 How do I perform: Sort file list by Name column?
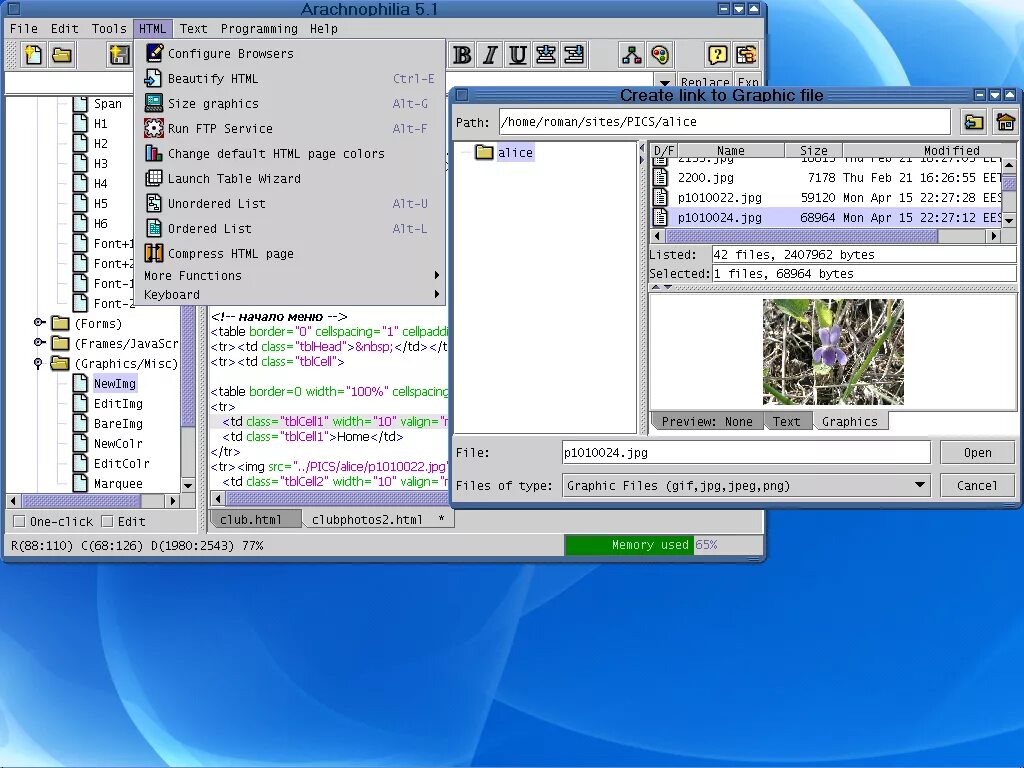[731, 151]
